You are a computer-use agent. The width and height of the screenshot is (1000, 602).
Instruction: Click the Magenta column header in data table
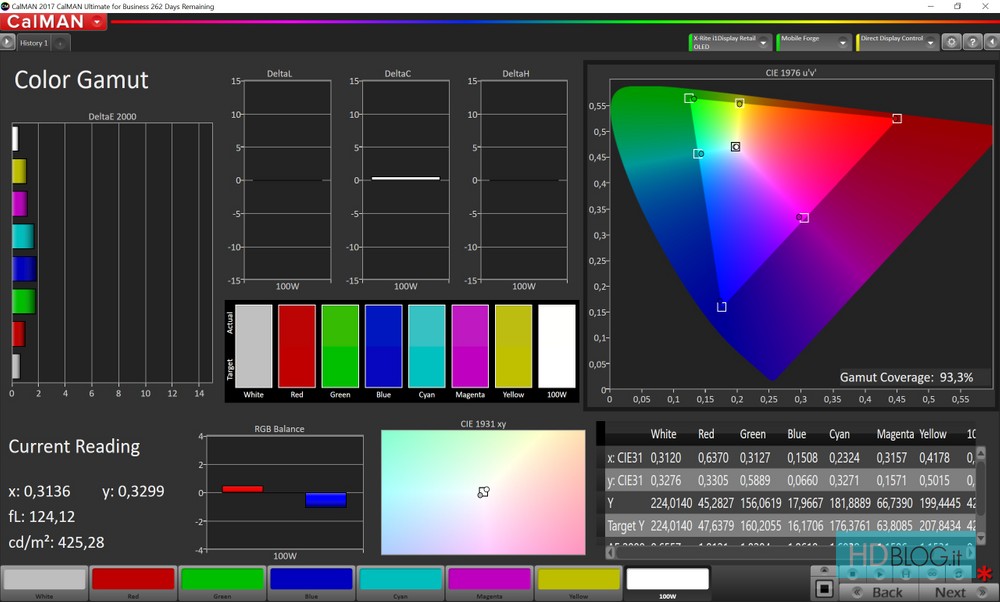click(895, 434)
